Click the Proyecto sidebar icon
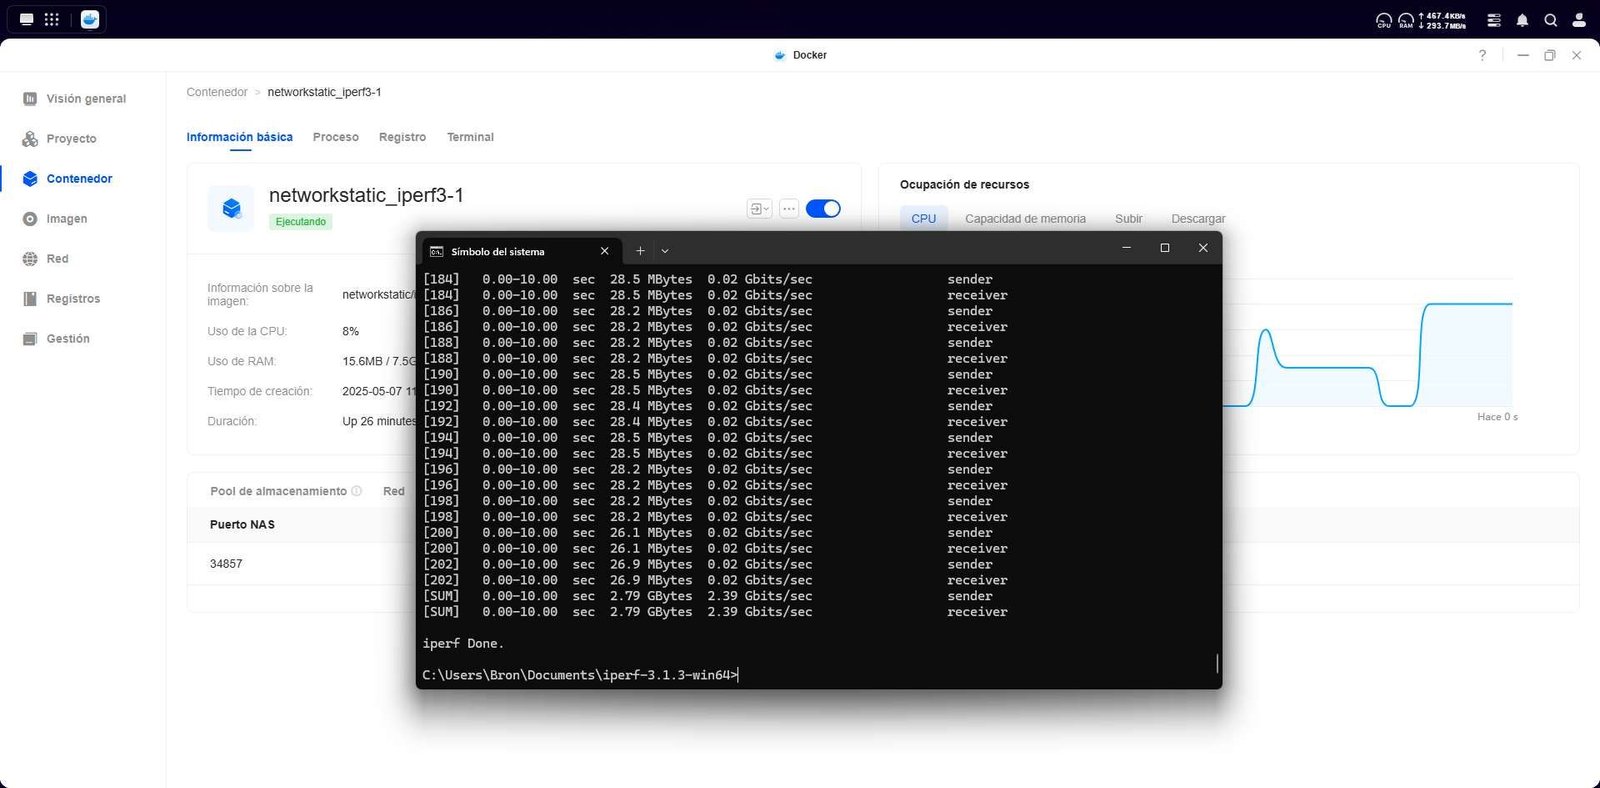Screen dimensions: 1600x788 tap(30, 139)
